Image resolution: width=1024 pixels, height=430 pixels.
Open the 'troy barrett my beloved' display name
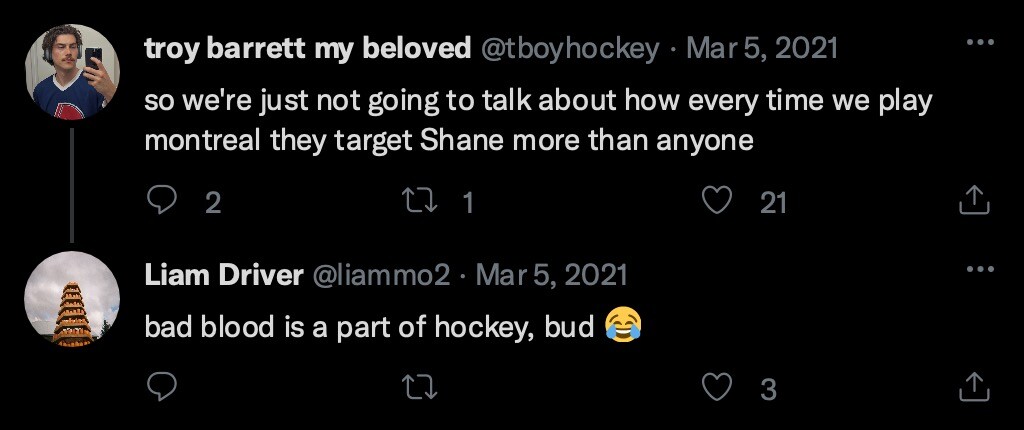[x=308, y=48]
